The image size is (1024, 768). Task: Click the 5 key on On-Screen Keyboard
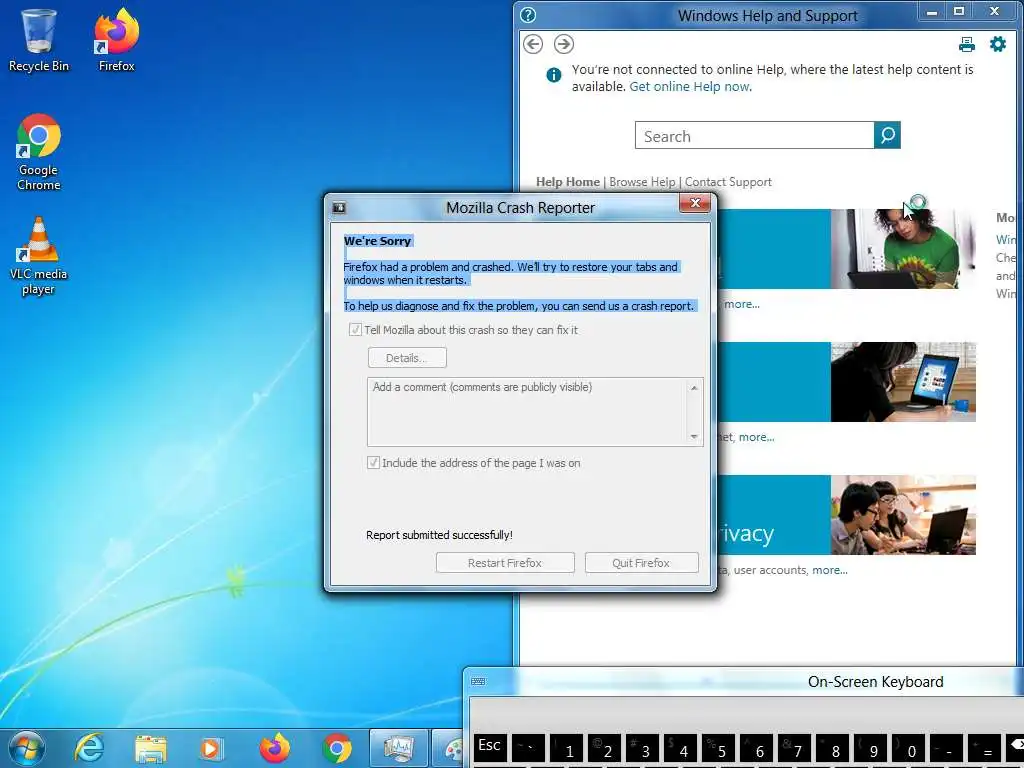(718, 748)
